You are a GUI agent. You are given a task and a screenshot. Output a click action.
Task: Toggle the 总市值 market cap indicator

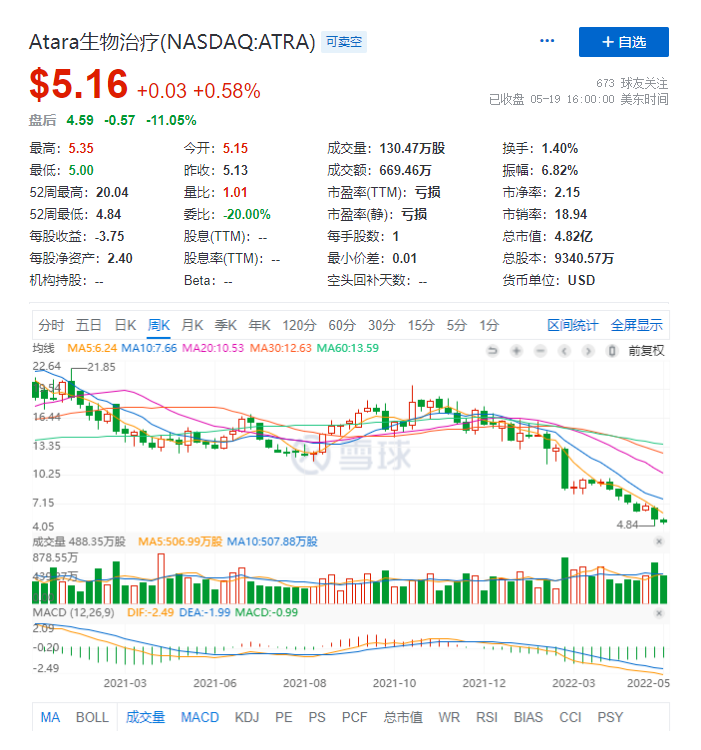(x=403, y=717)
